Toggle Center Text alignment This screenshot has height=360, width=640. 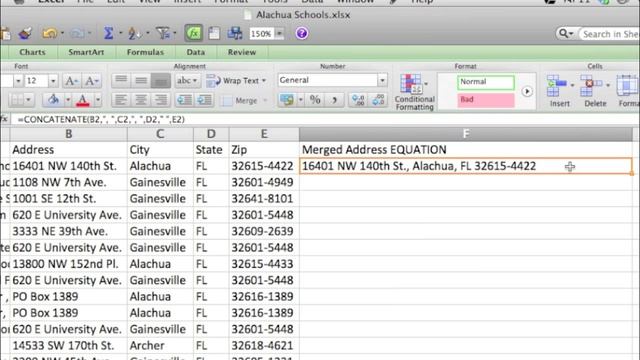point(141,100)
